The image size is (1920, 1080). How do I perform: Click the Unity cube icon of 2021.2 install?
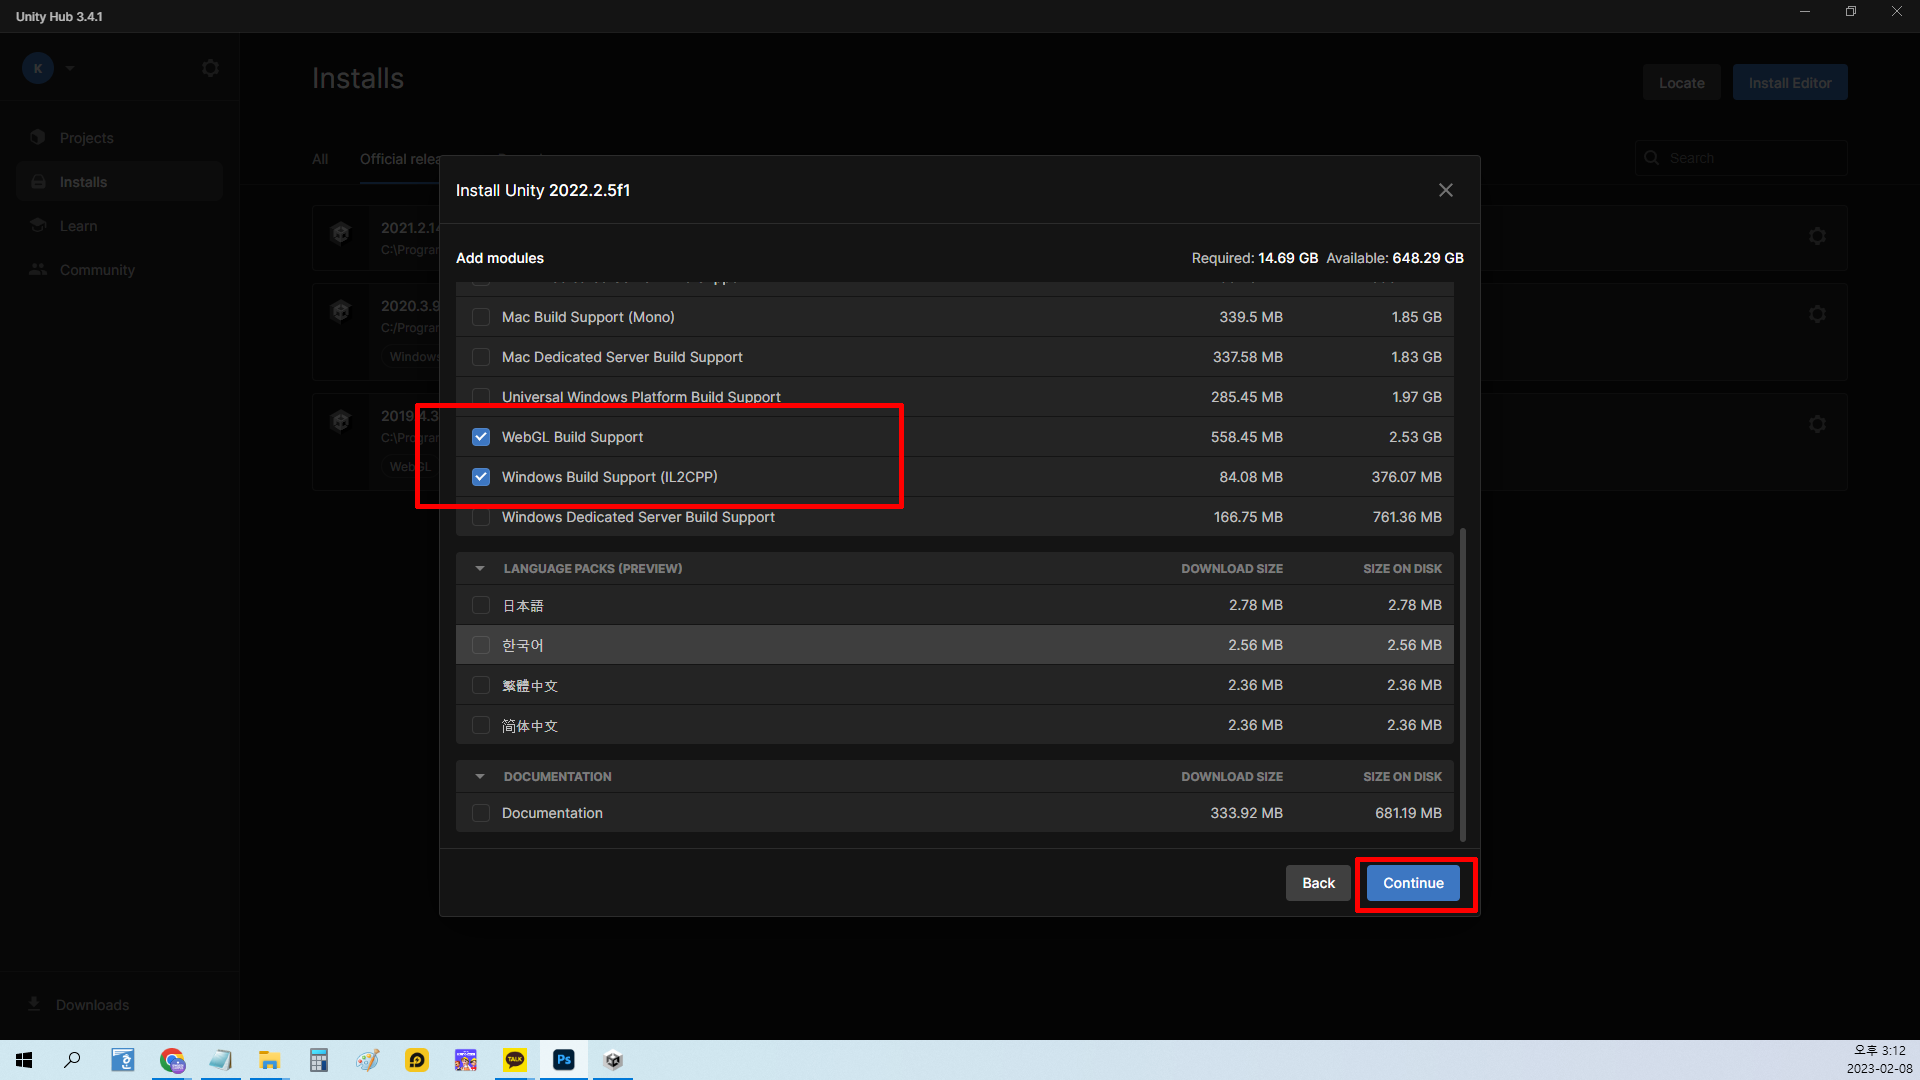pyautogui.click(x=340, y=233)
